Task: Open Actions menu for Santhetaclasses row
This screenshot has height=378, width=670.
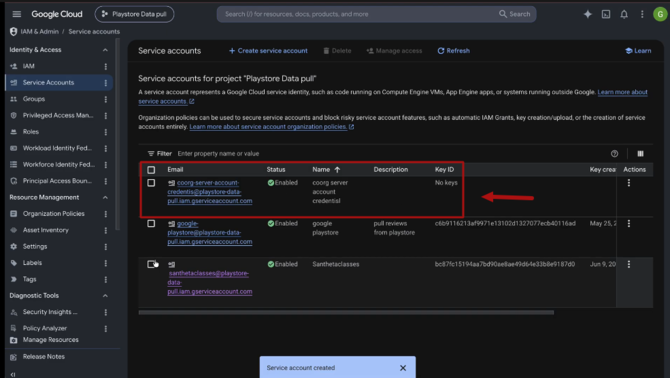Action: click(629, 264)
